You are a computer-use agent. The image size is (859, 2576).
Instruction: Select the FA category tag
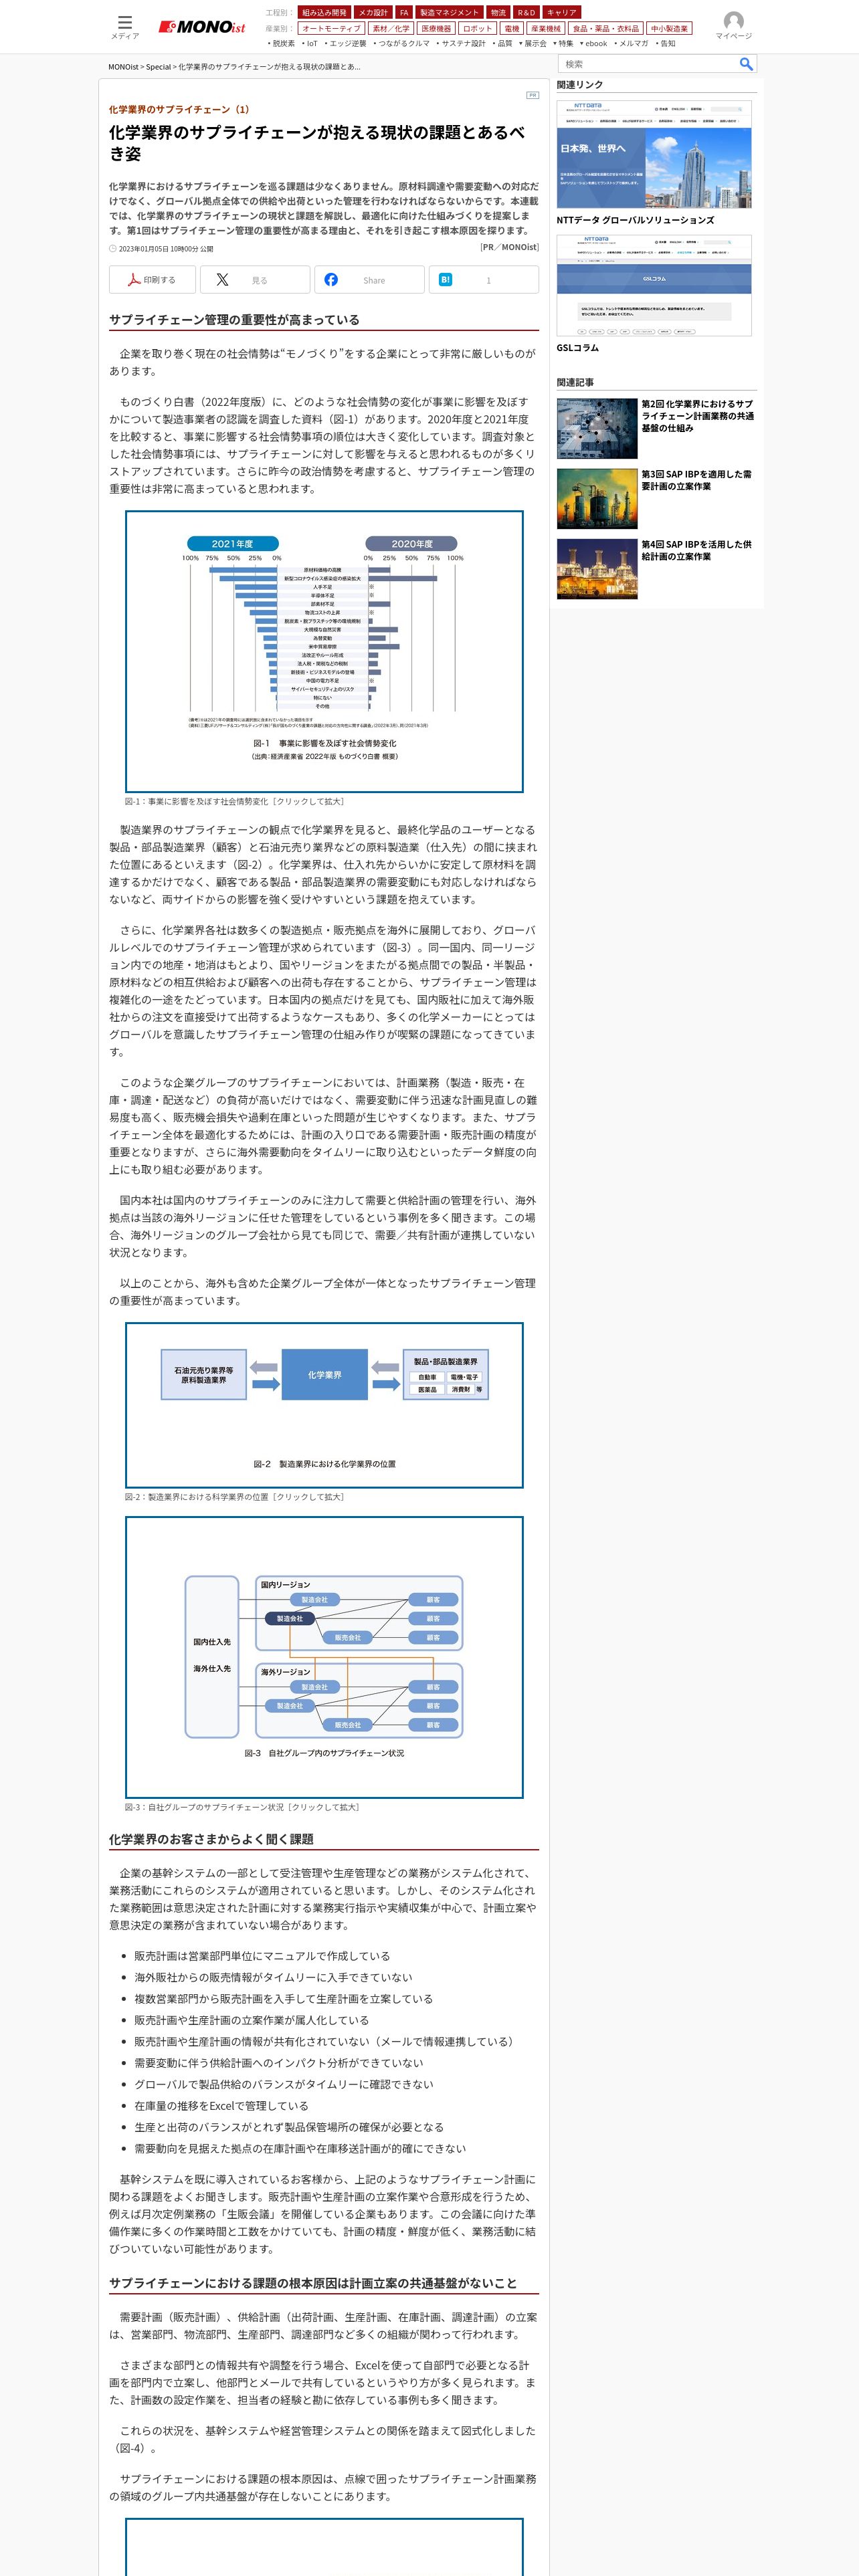(404, 12)
